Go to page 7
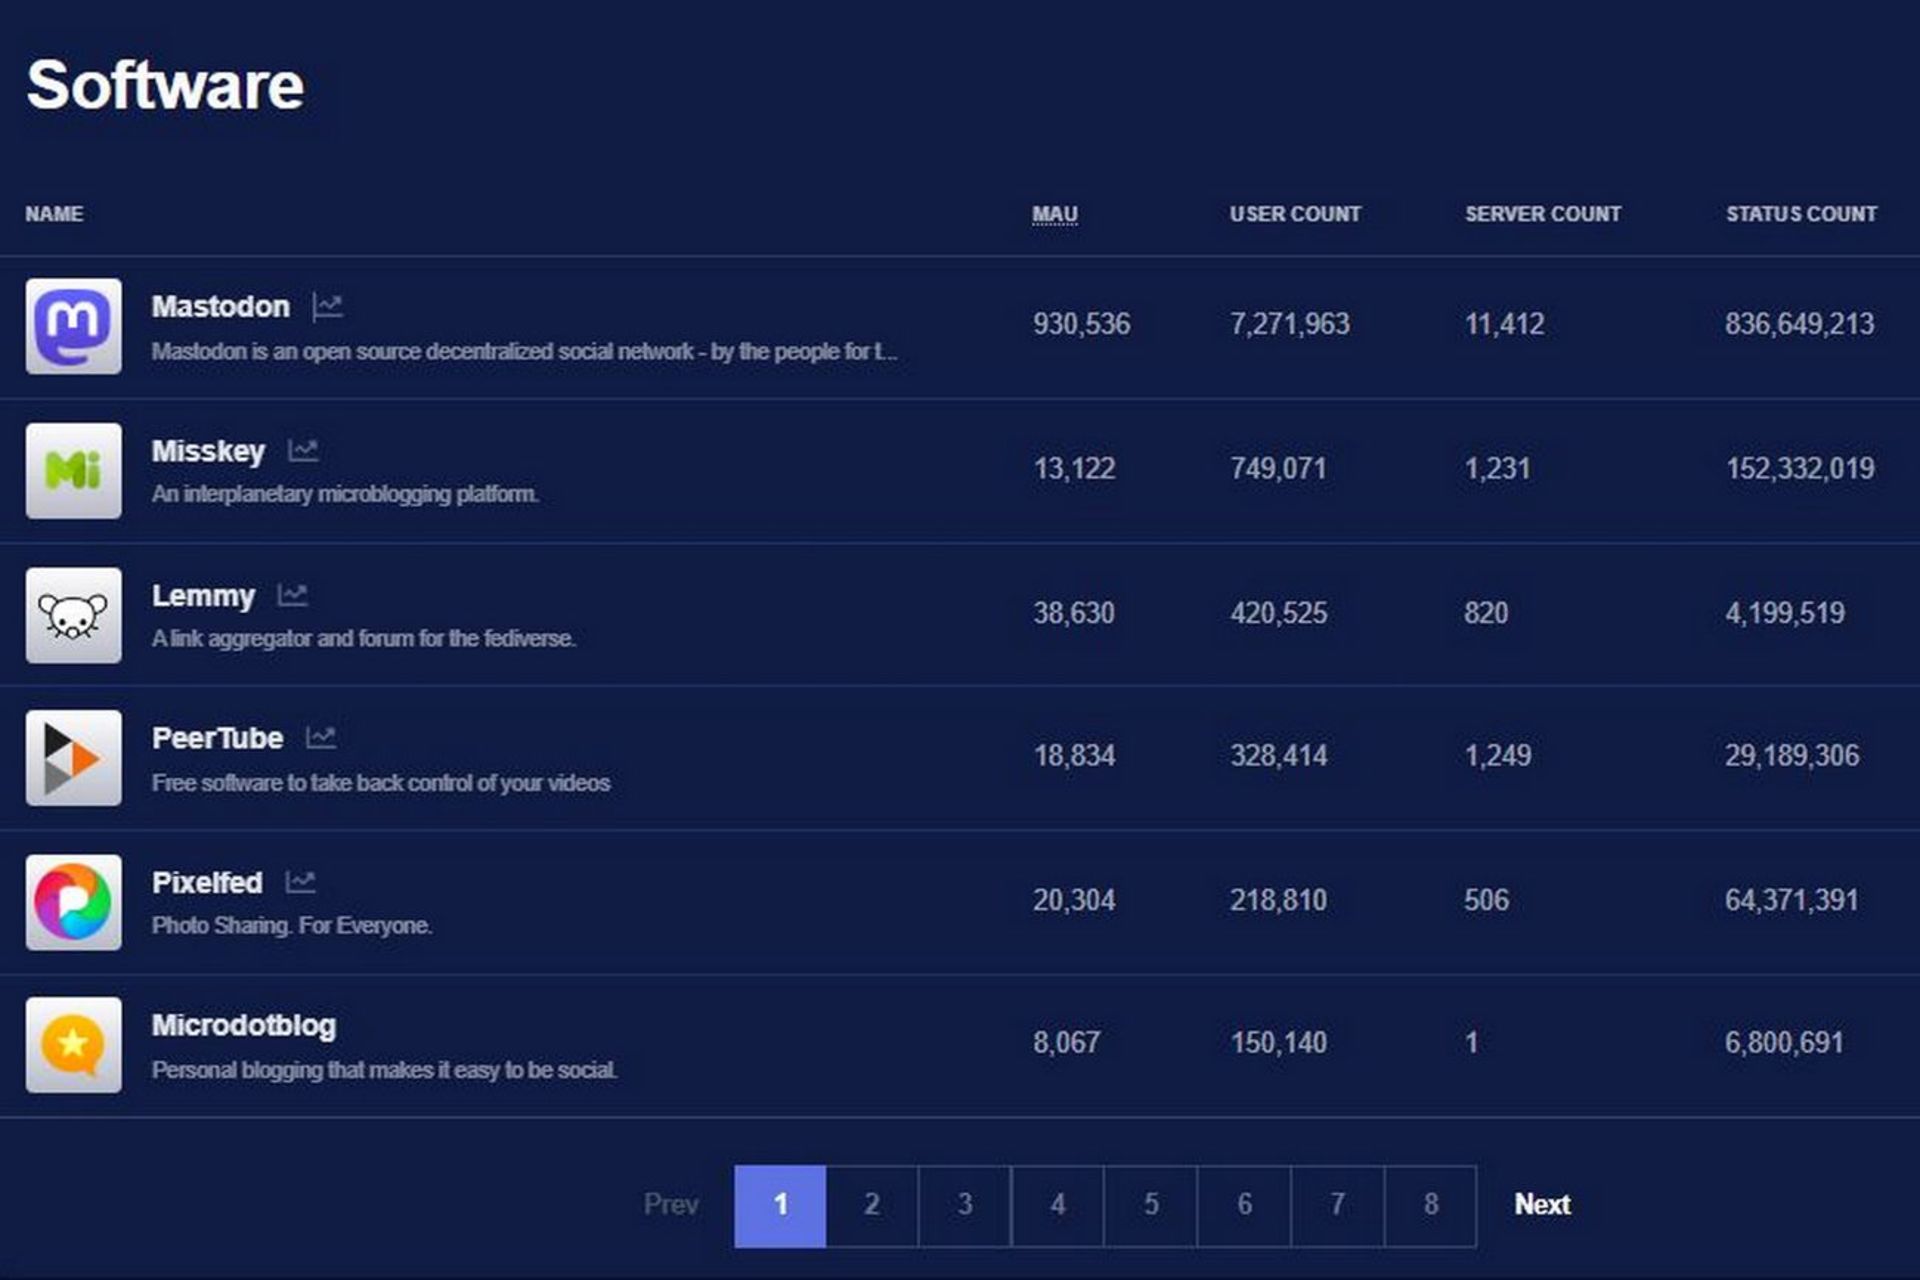The width and height of the screenshot is (1920, 1280). click(1338, 1206)
